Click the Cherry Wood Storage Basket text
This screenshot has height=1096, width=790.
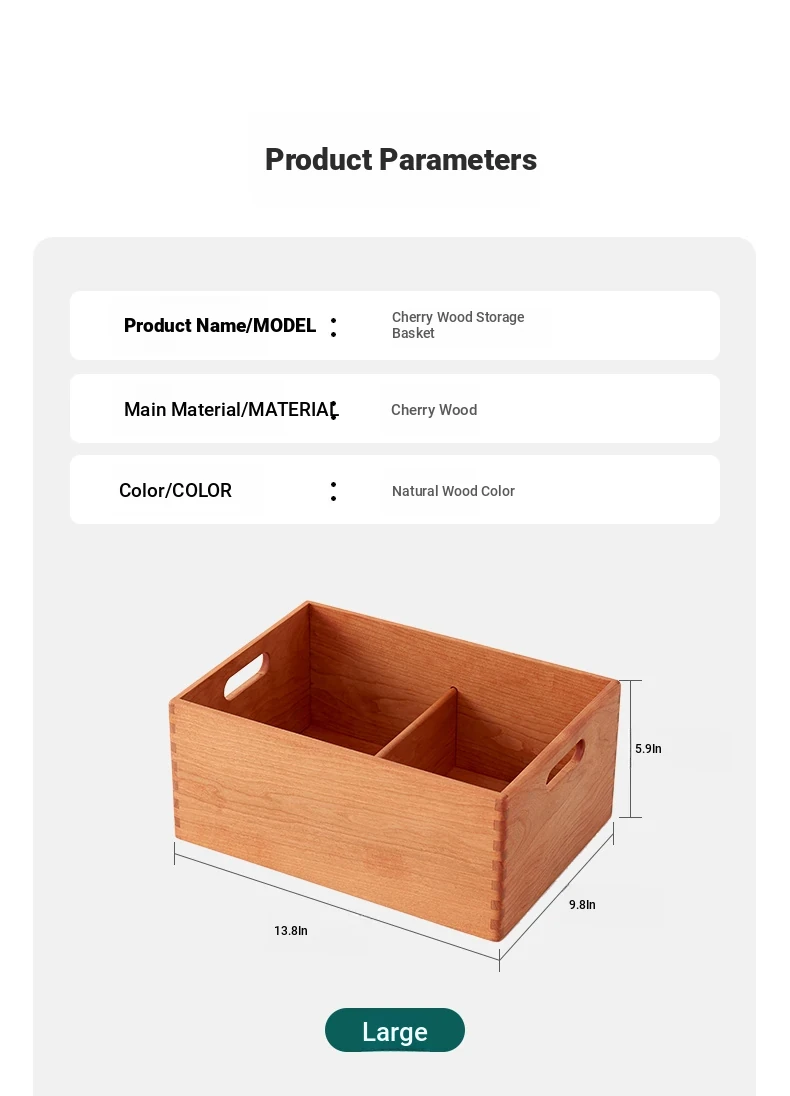458,325
